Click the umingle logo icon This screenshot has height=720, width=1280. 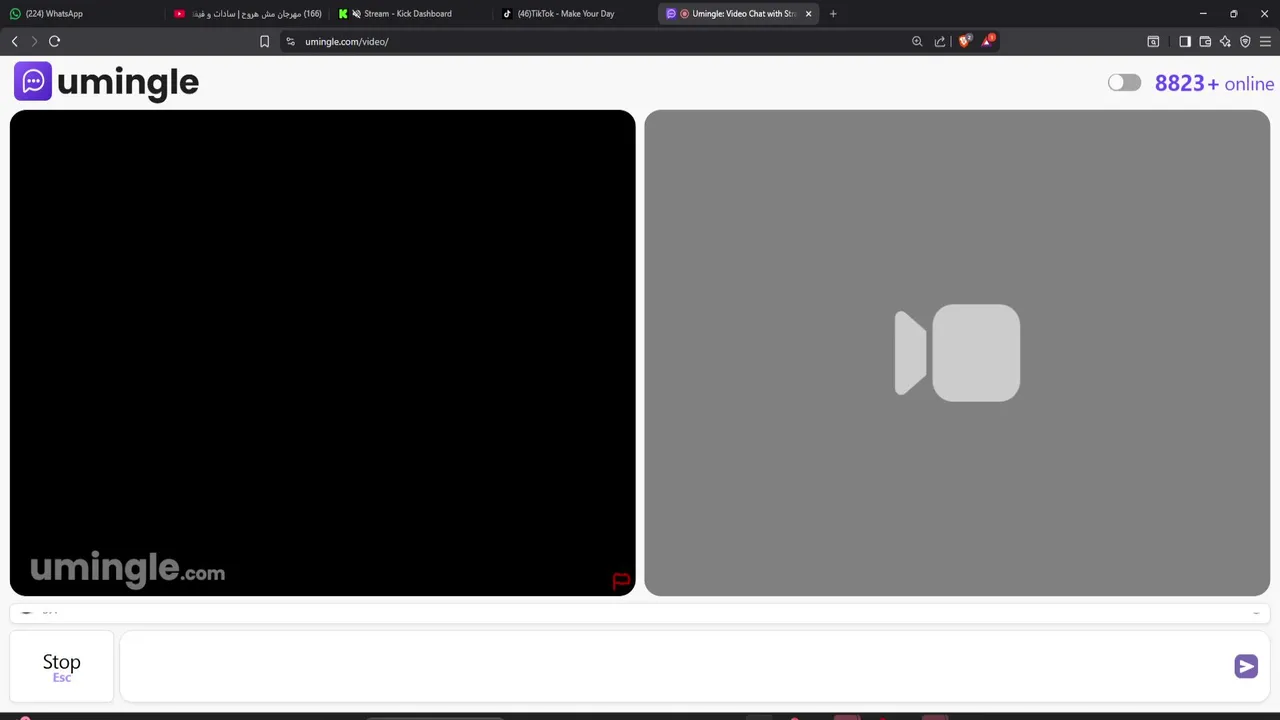point(33,81)
